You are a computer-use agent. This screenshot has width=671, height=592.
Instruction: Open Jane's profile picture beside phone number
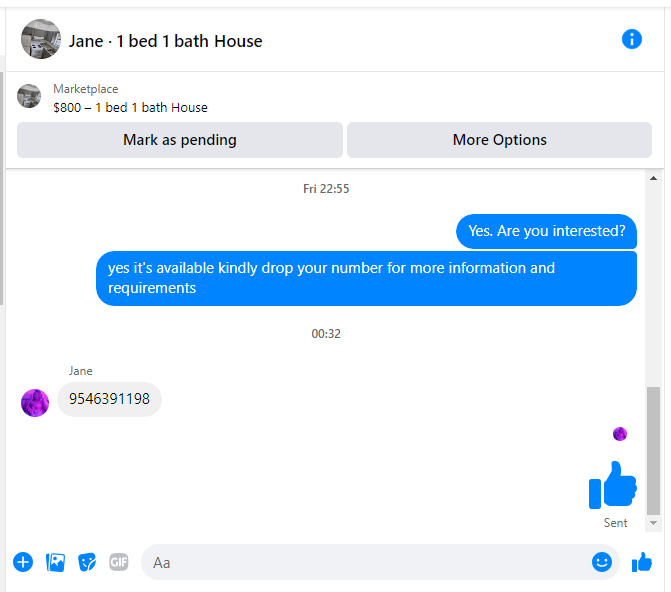point(35,403)
